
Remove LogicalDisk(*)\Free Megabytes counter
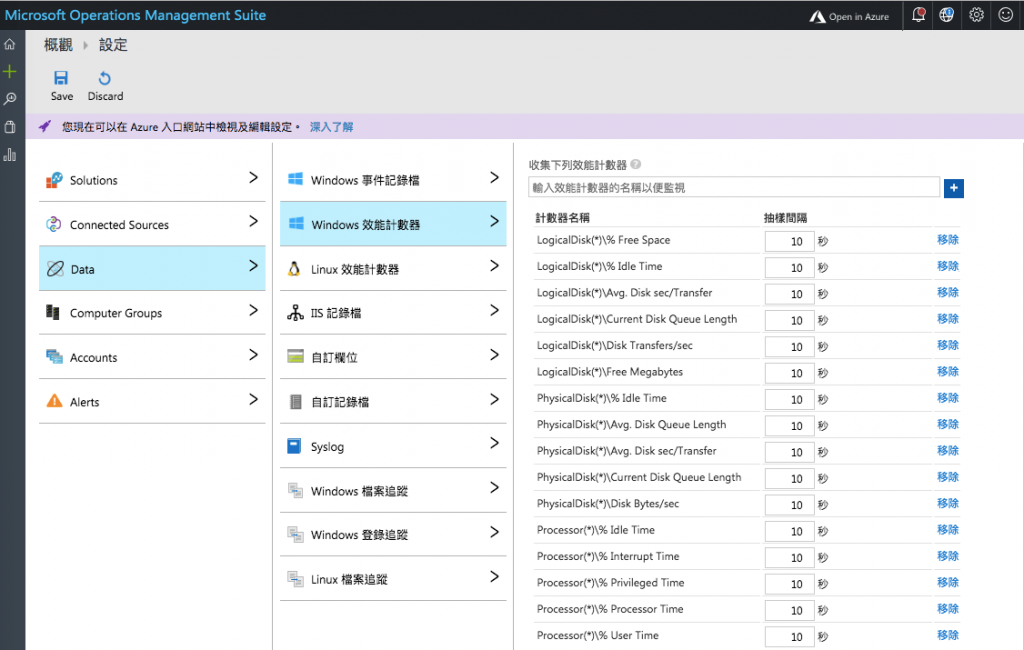(x=948, y=371)
